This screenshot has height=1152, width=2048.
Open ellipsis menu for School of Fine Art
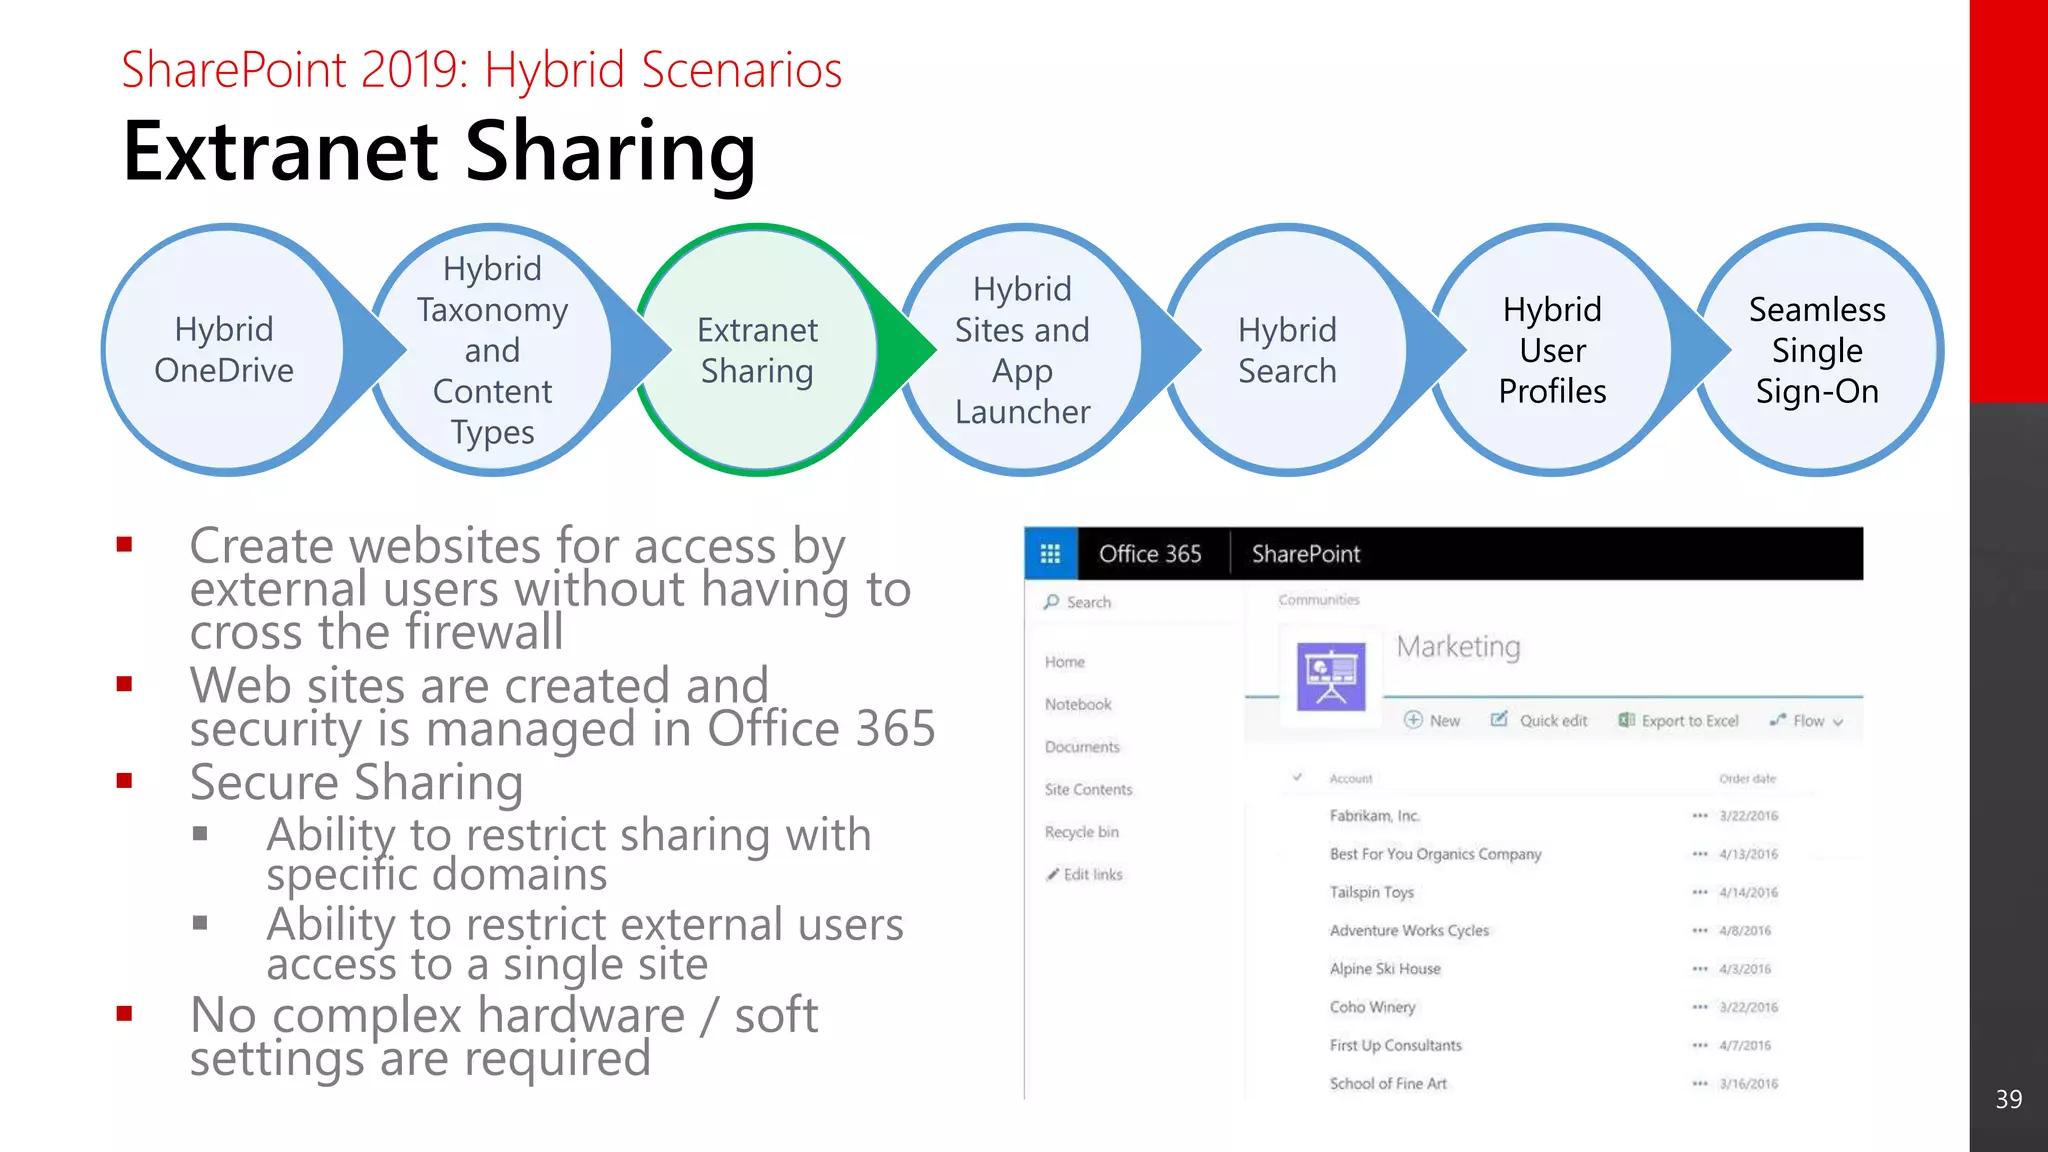point(1700,1083)
